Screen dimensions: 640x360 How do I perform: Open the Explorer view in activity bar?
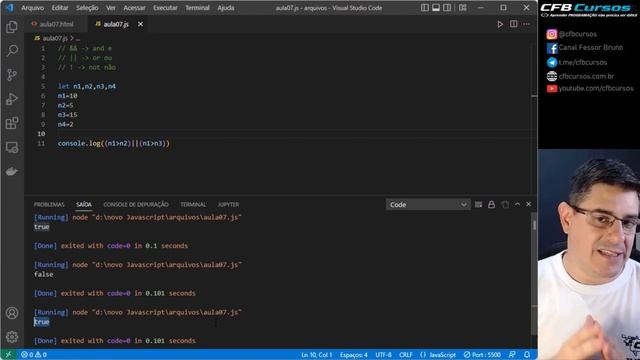[x=12, y=27]
